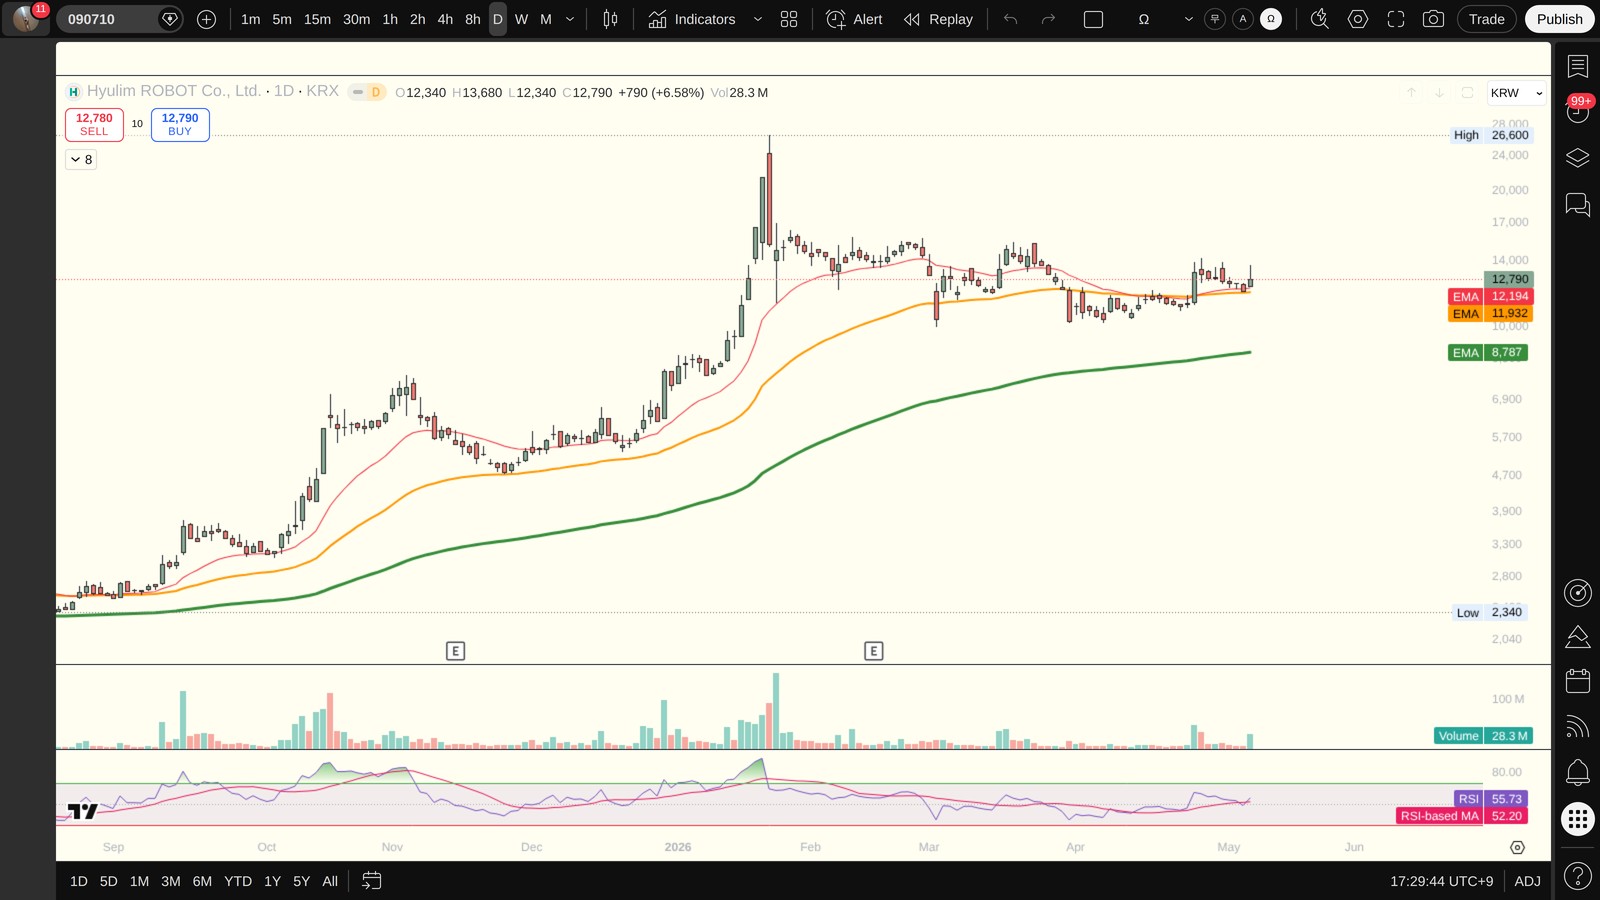Click the Hyulim ROBOT Co., Ltd. symbol title
The width and height of the screenshot is (1600, 900).
tap(174, 91)
